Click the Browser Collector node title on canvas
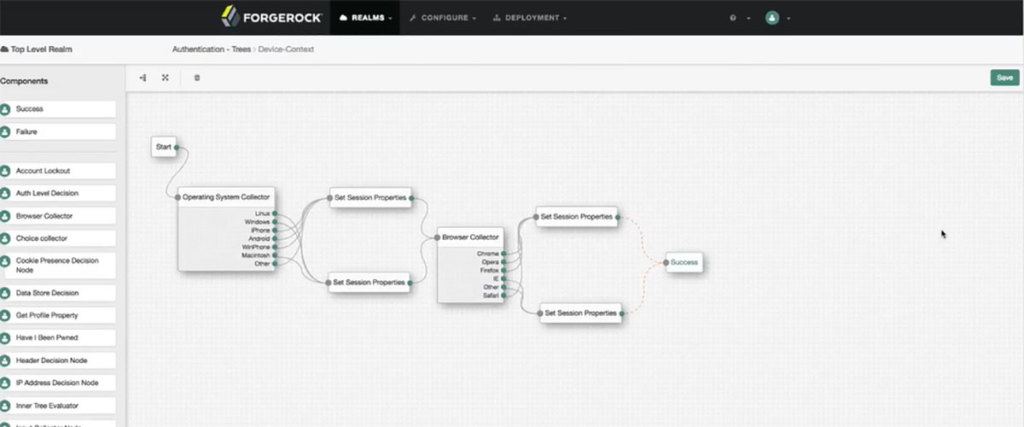1024x427 pixels. [x=471, y=238]
